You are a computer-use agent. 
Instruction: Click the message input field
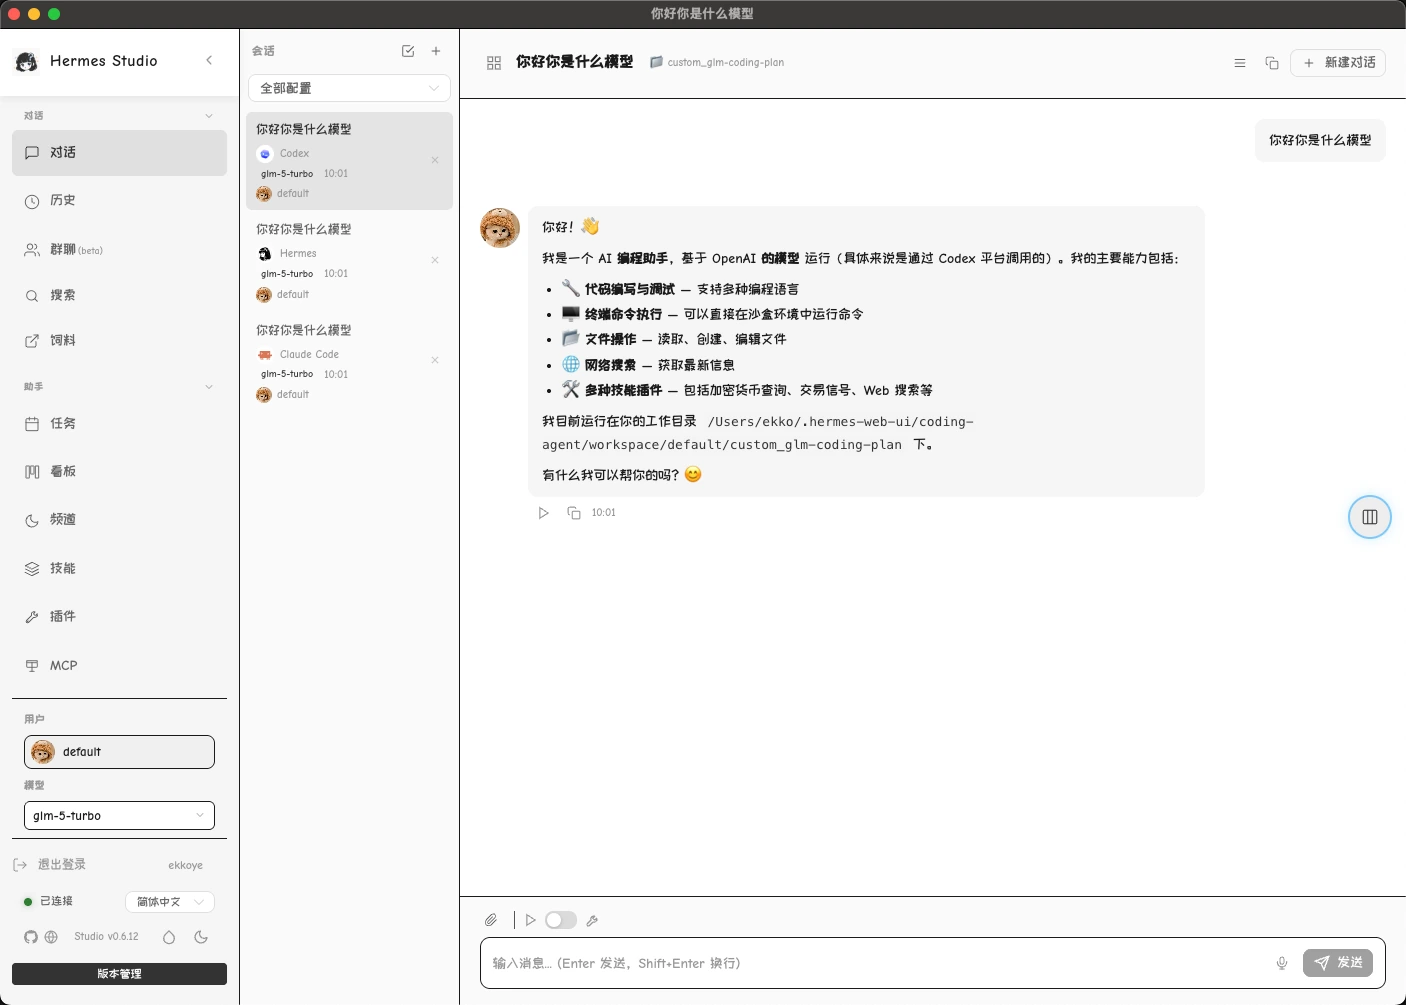pyautogui.click(x=876, y=963)
